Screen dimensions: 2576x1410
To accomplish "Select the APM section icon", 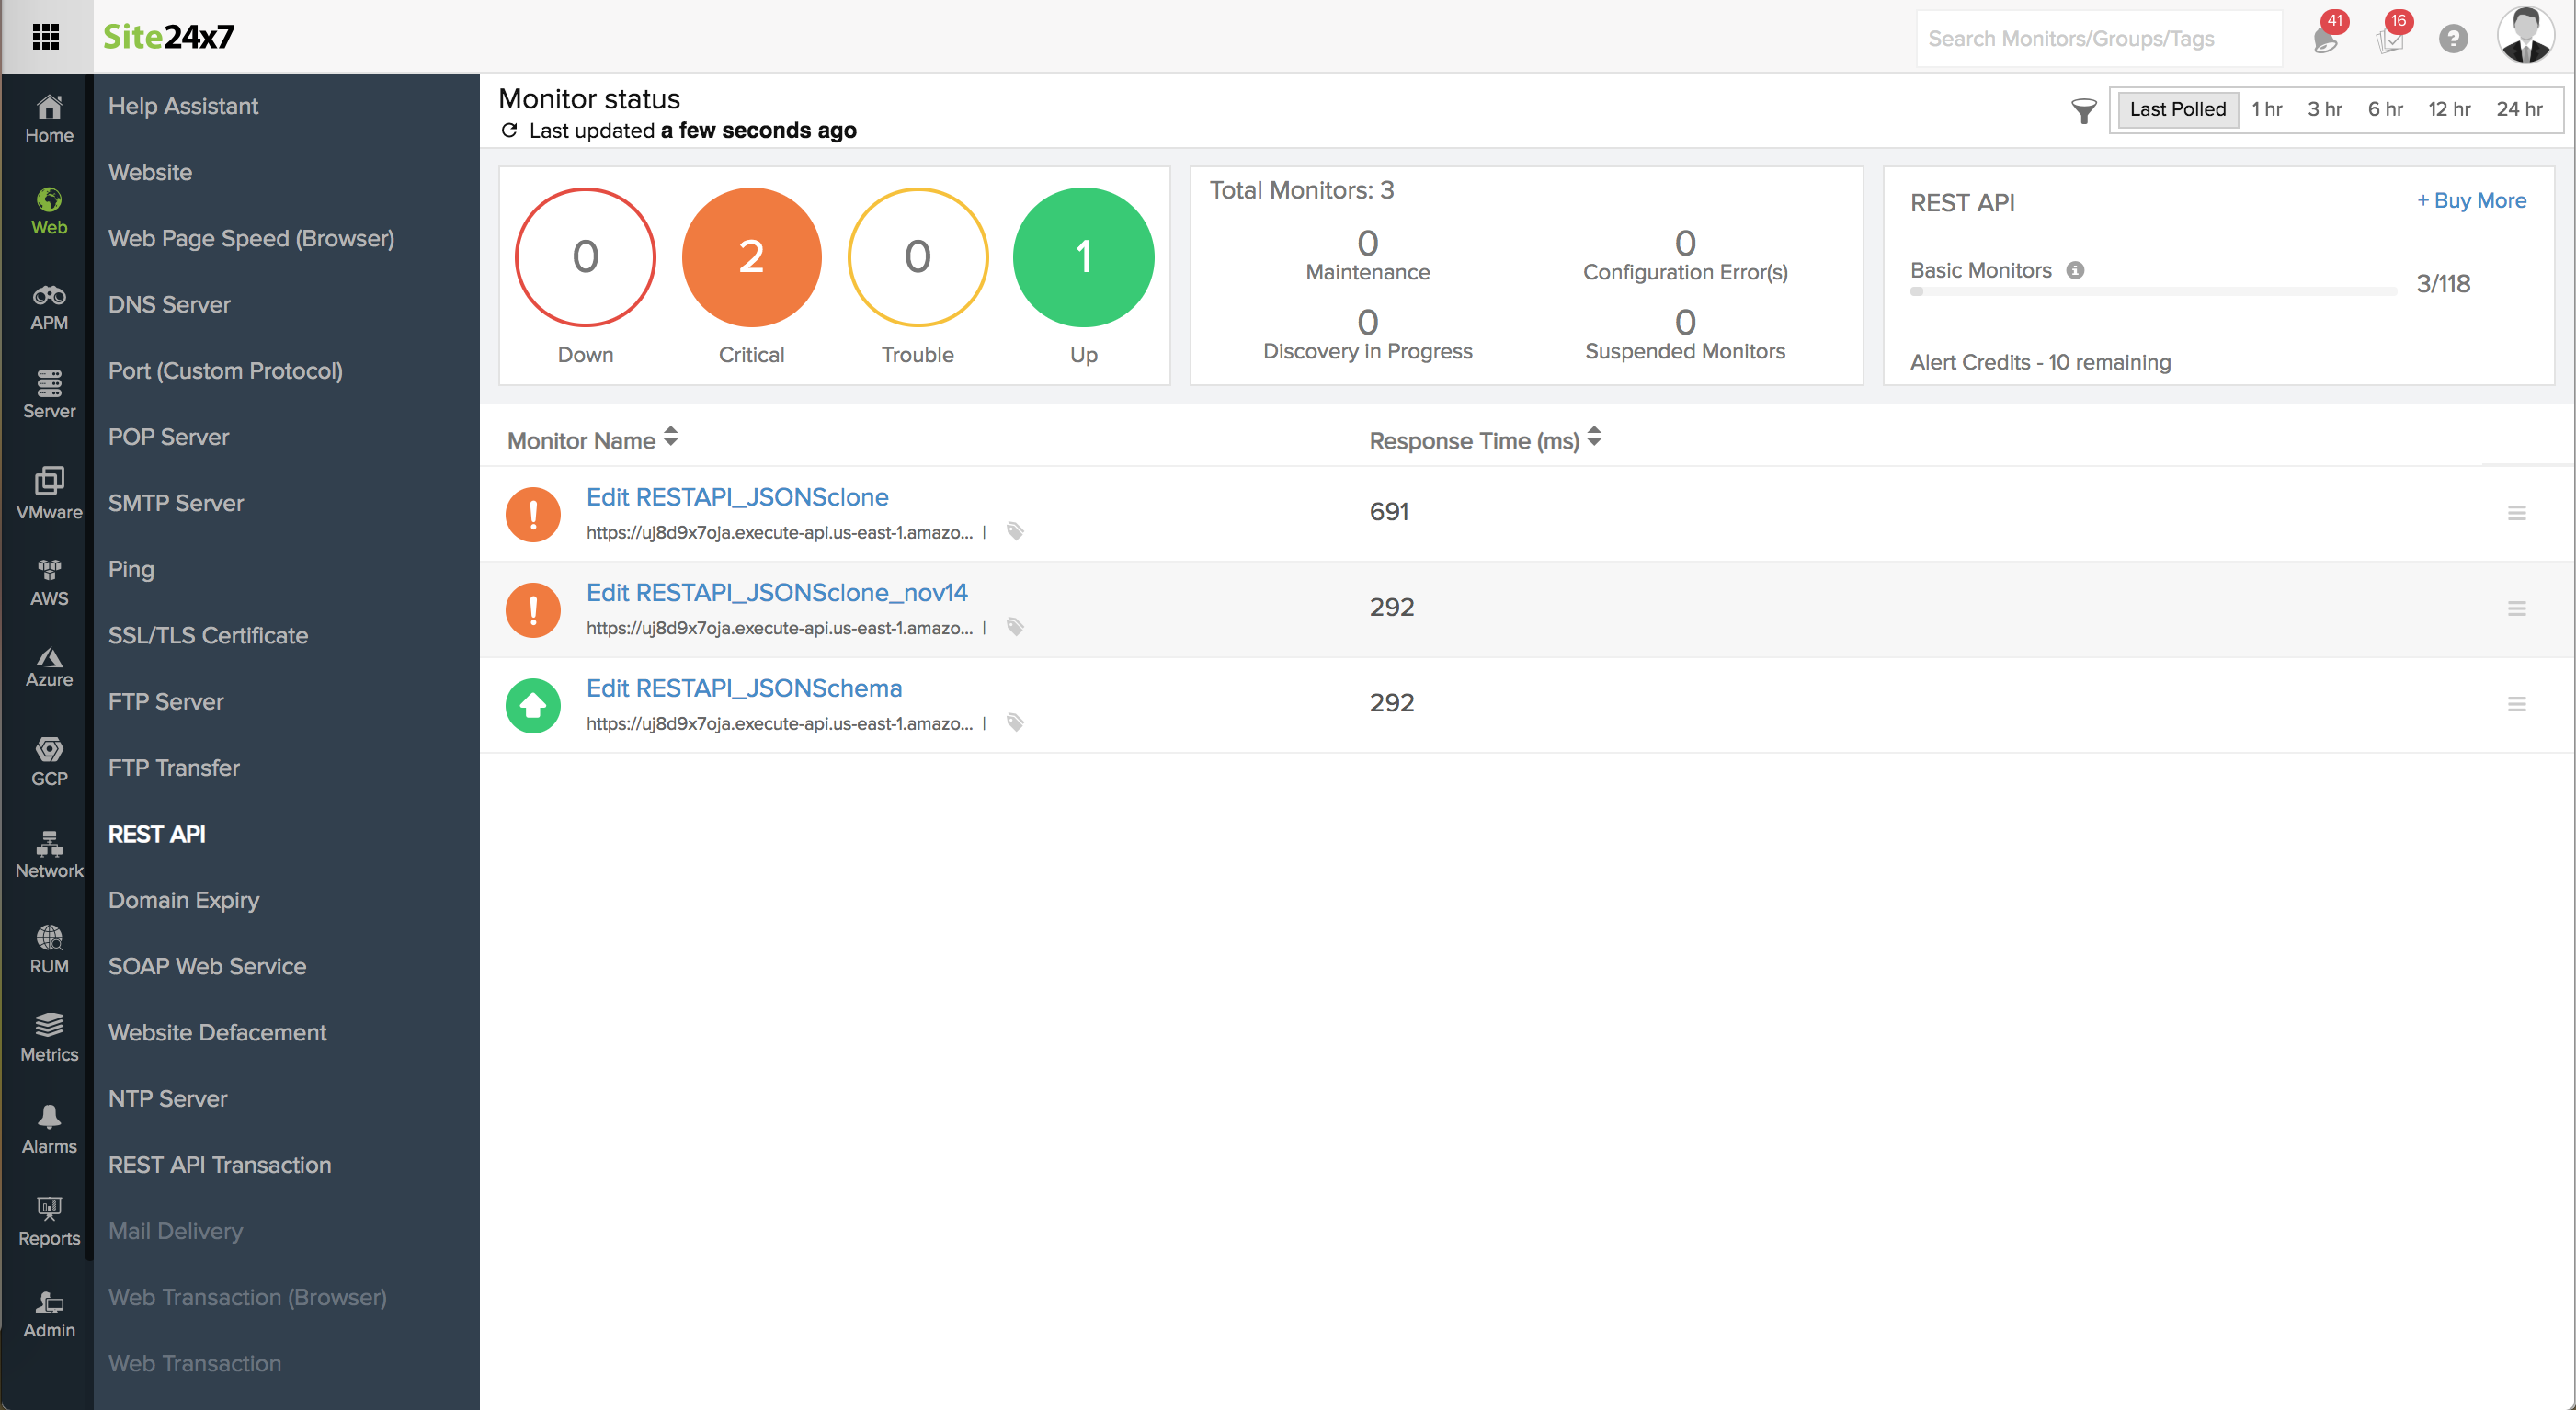I will (x=47, y=305).
